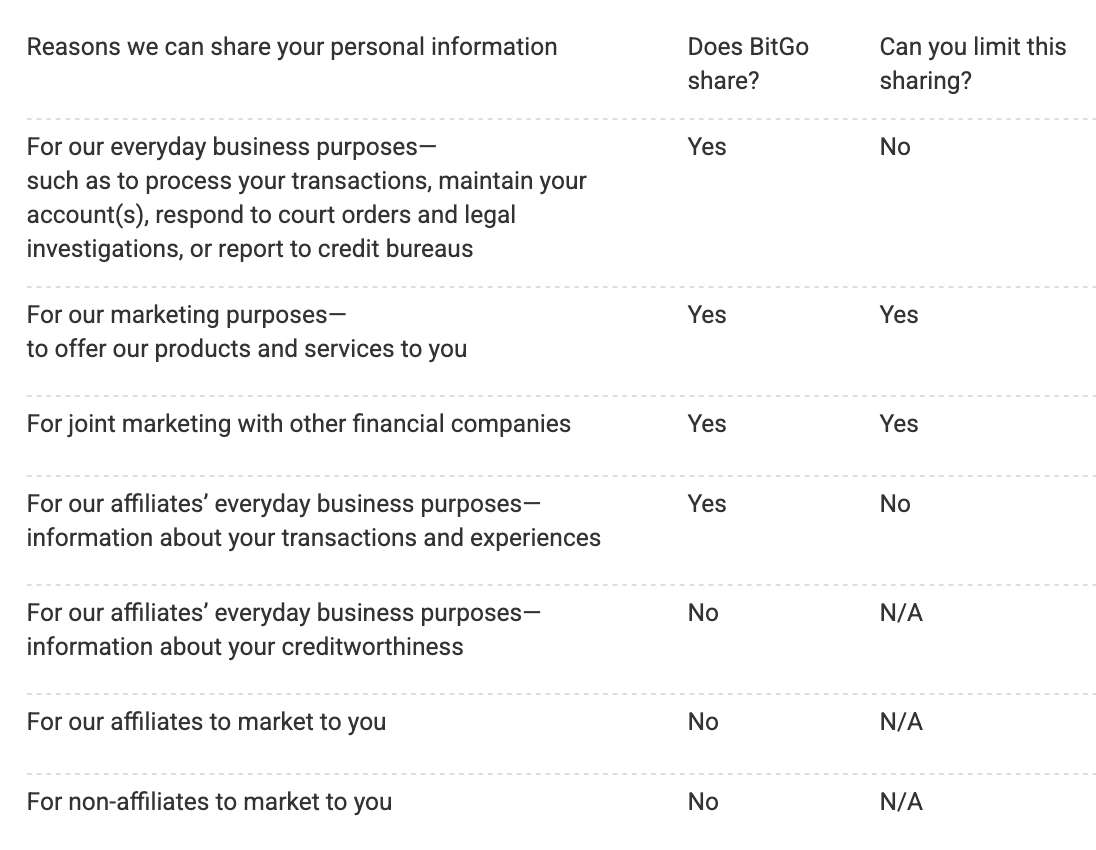Screen dimensions: 1096x850
Task: Click 'N/A' in the creditworthiness row
Action: [901, 613]
